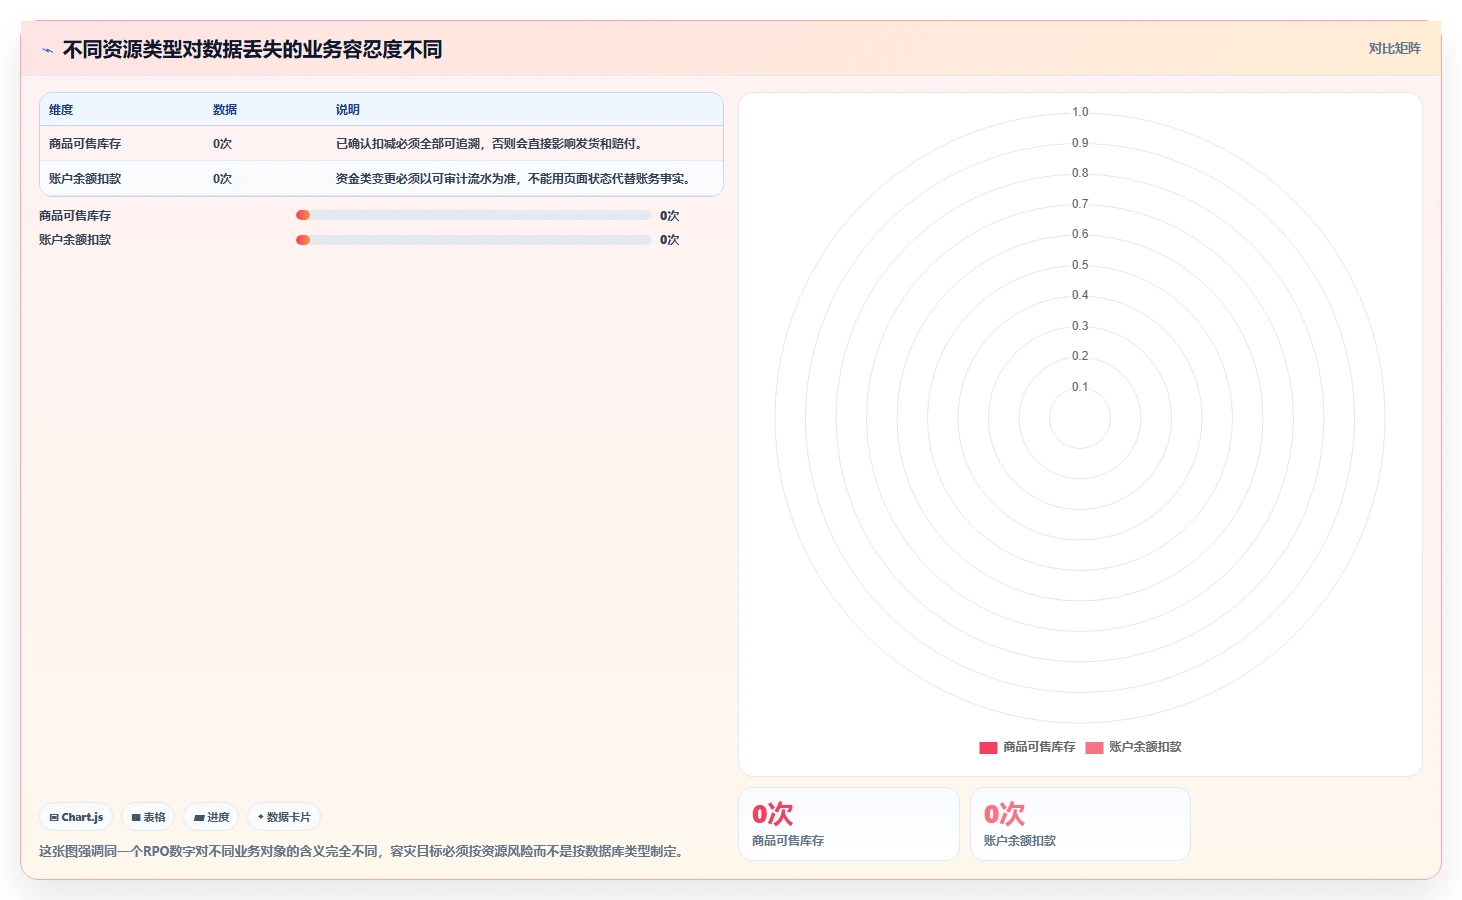Click the 商品可售库存 progress bar
The width and height of the screenshot is (1462, 900).
pos(473,215)
